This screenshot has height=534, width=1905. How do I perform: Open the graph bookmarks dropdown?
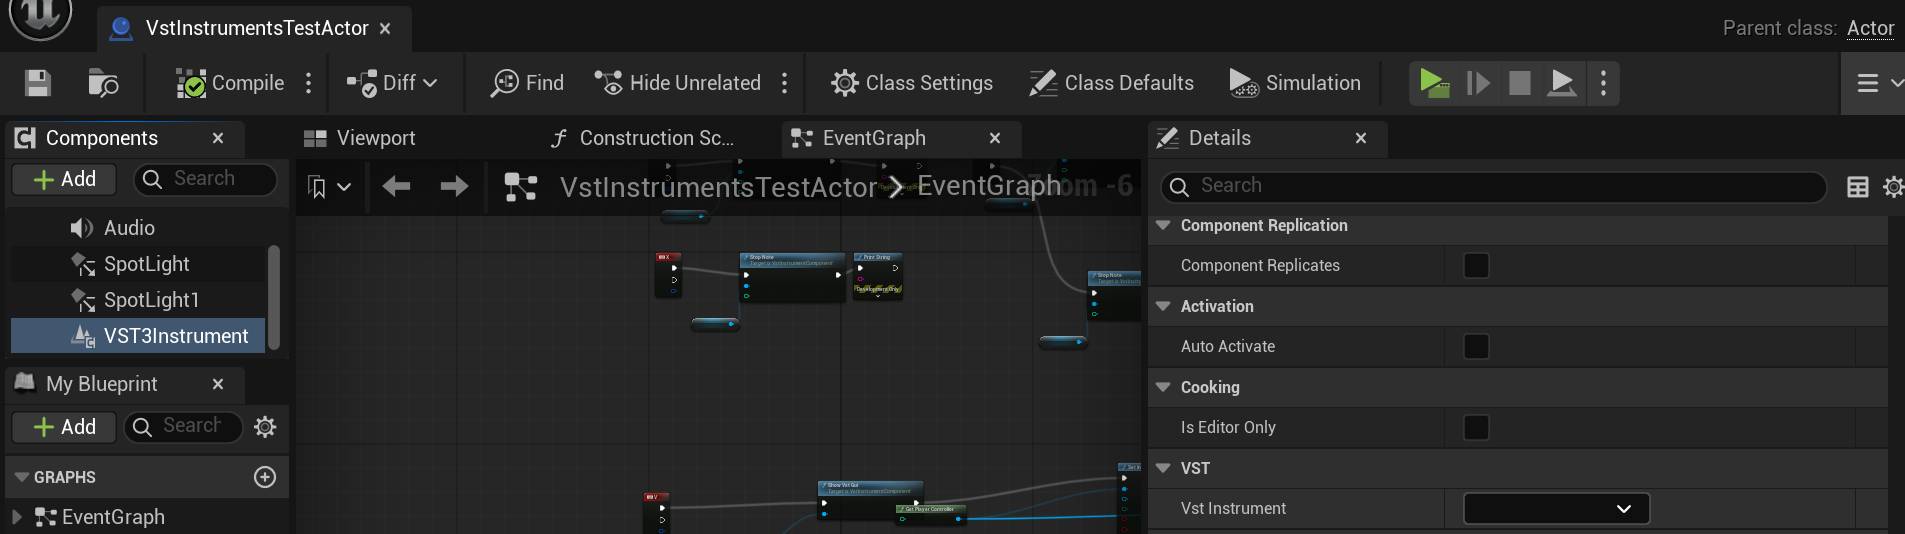click(329, 187)
